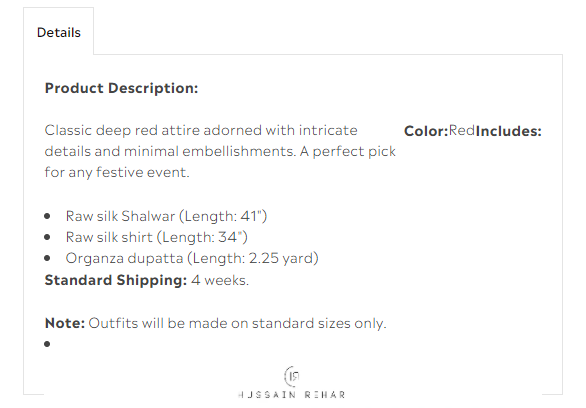
Task: Select the 'standard sizes only' note text
Action: pyautogui.click(x=319, y=323)
